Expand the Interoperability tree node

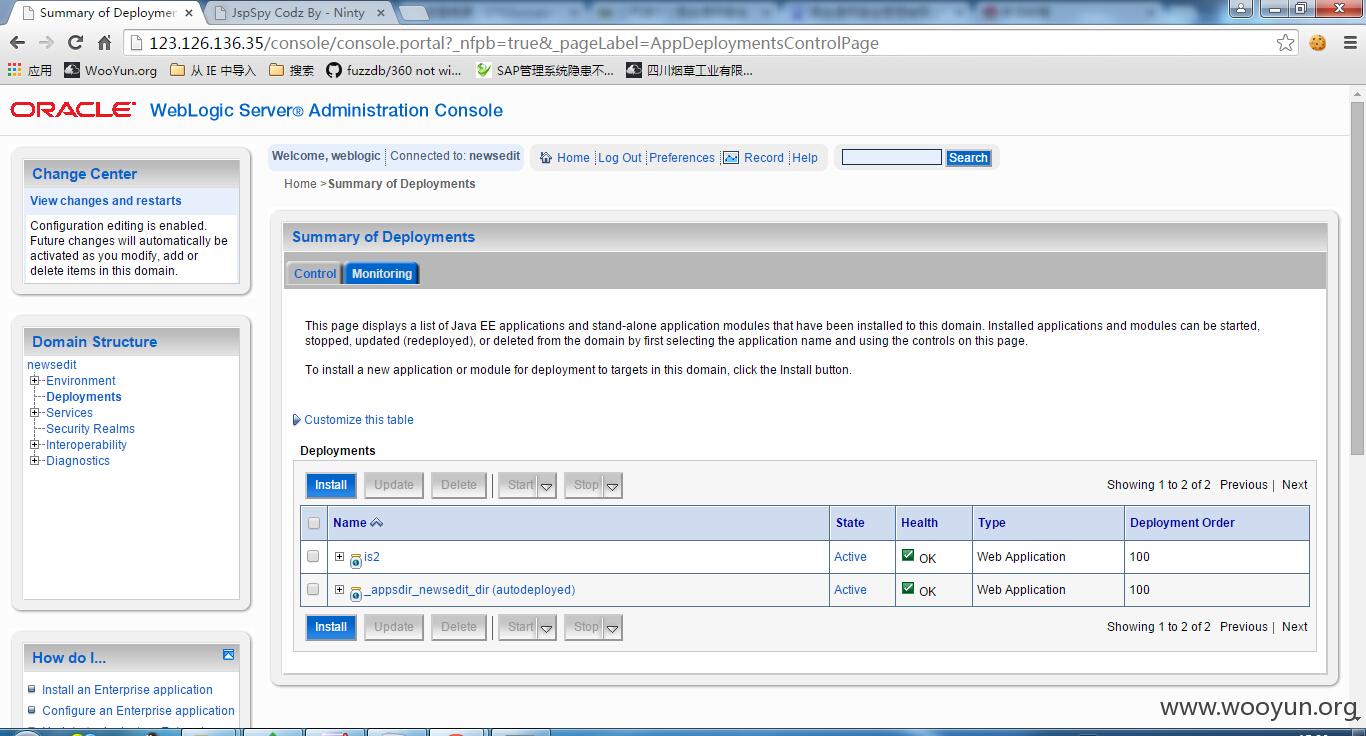click(x=35, y=445)
